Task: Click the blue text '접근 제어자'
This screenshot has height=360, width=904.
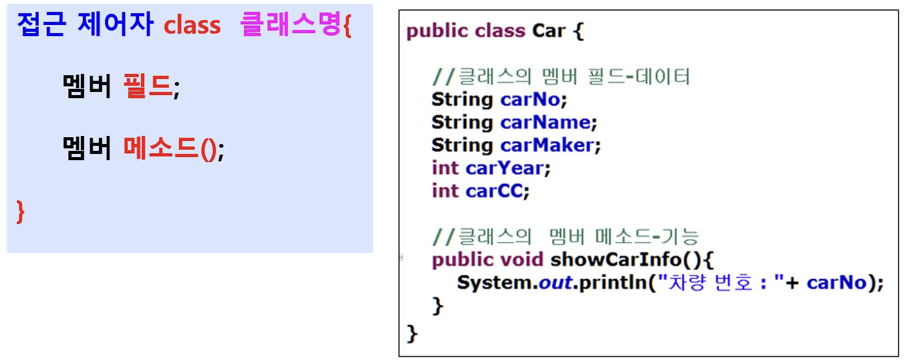Action: 84,25
